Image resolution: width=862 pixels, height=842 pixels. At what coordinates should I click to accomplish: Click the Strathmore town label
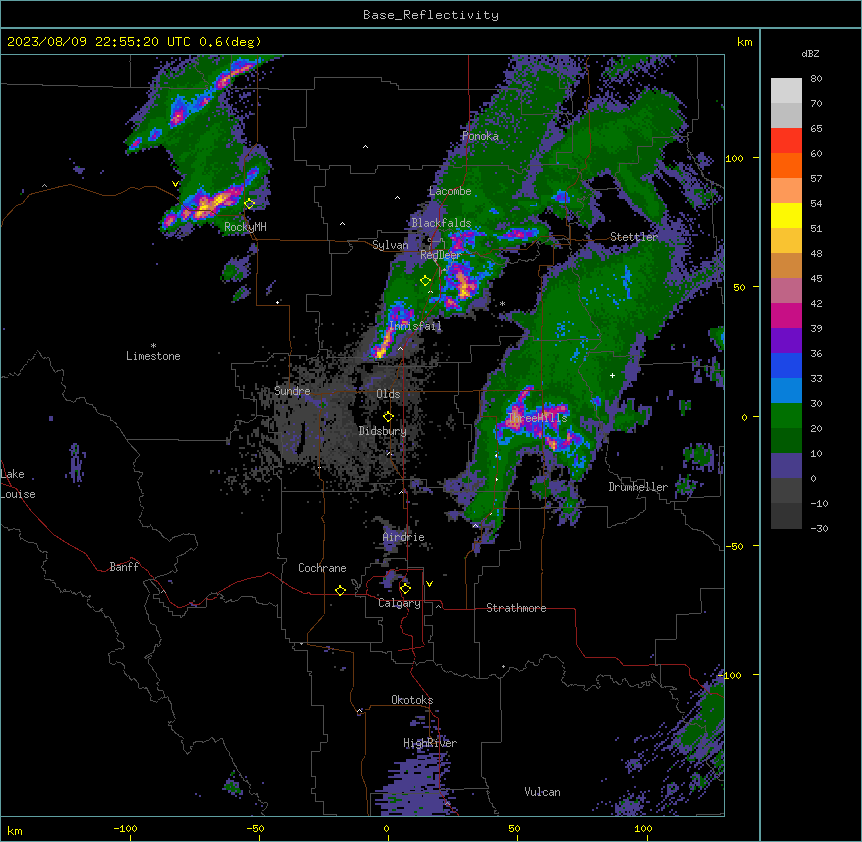(516, 608)
